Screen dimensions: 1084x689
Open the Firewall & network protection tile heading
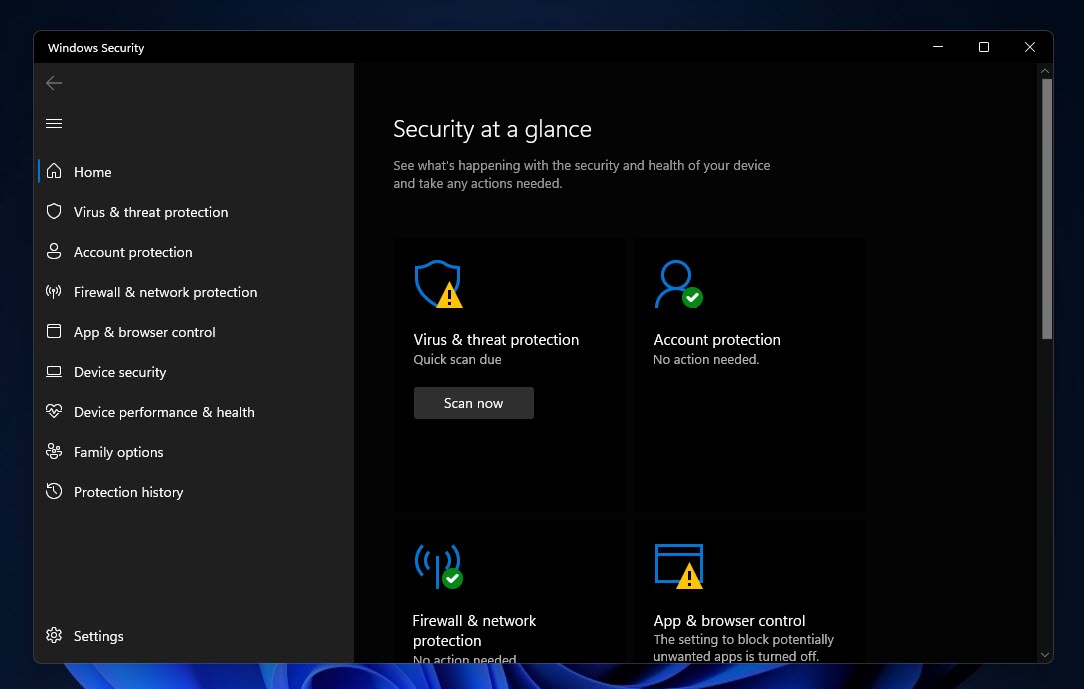click(474, 630)
